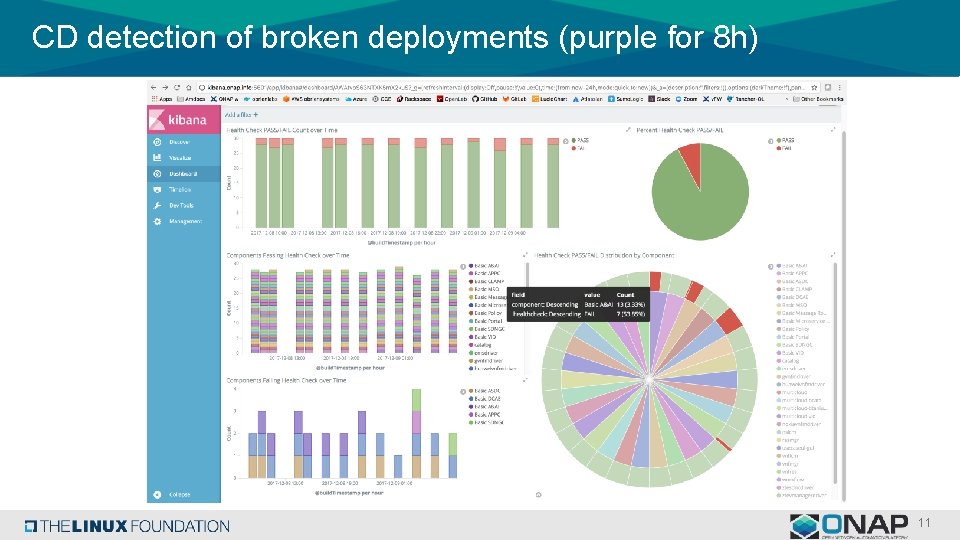The image size is (960, 540).
Task: Select multicloud in distribution legend
Action: pyautogui.click(x=792, y=392)
